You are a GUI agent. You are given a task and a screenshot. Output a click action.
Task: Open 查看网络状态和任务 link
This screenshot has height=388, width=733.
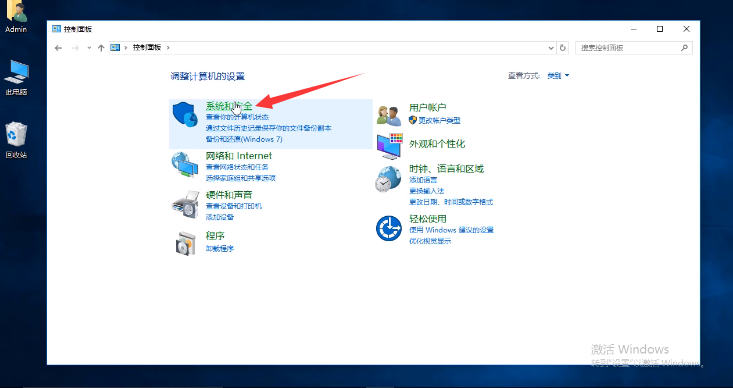(x=237, y=167)
